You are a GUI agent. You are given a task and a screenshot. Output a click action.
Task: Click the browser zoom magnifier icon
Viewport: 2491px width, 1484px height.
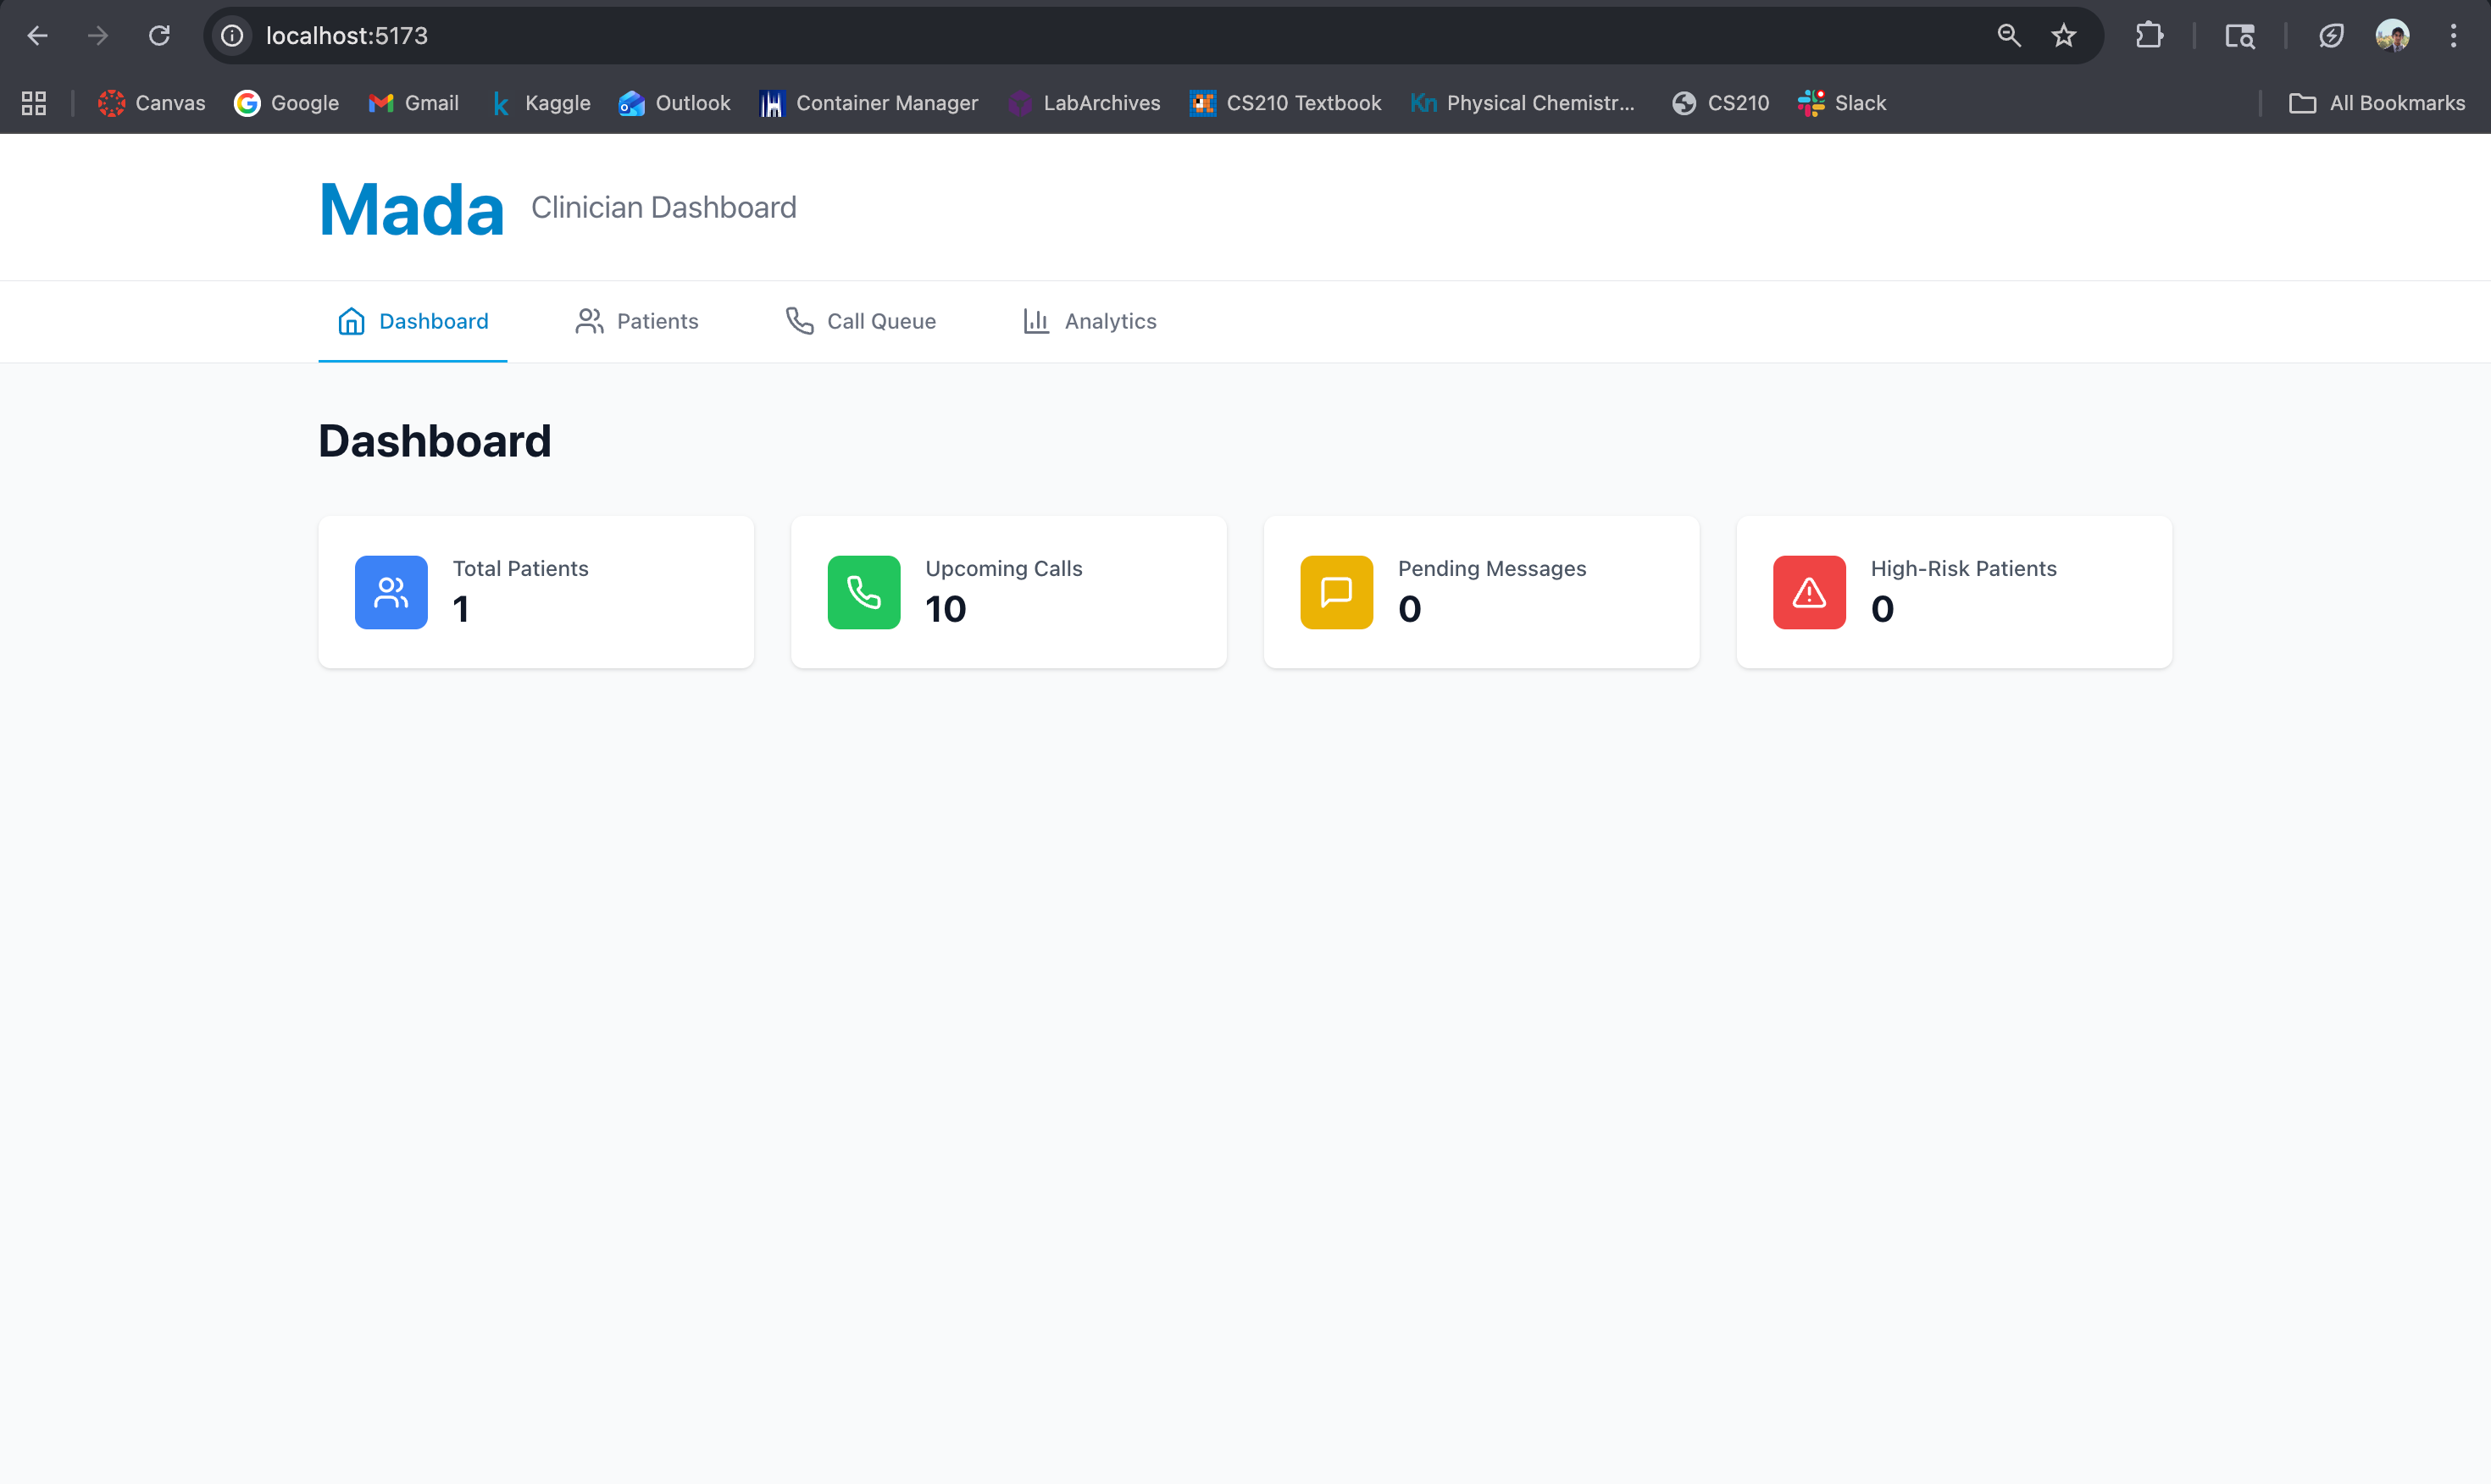point(2008,36)
